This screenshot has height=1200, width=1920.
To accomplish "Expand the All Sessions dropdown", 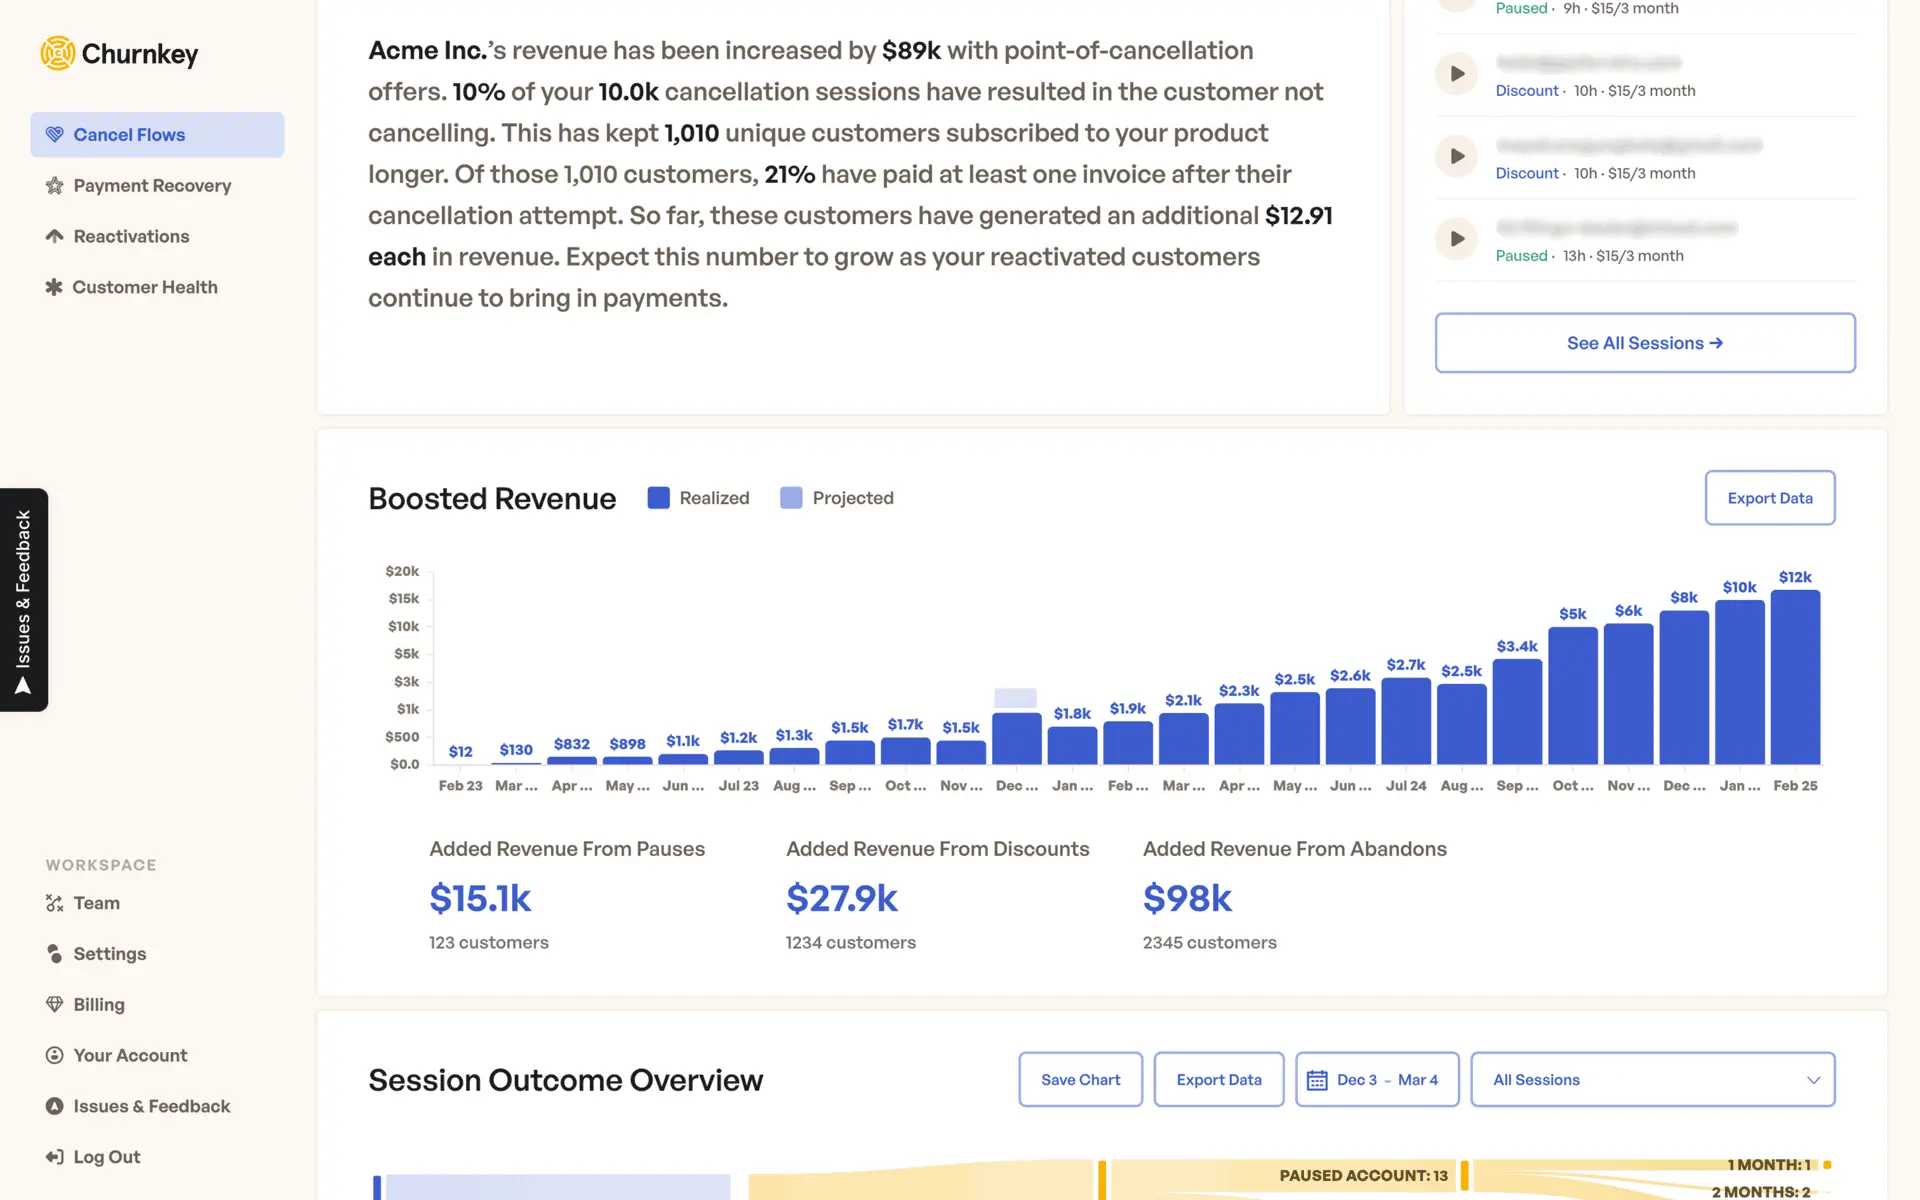I will (x=1652, y=1080).
